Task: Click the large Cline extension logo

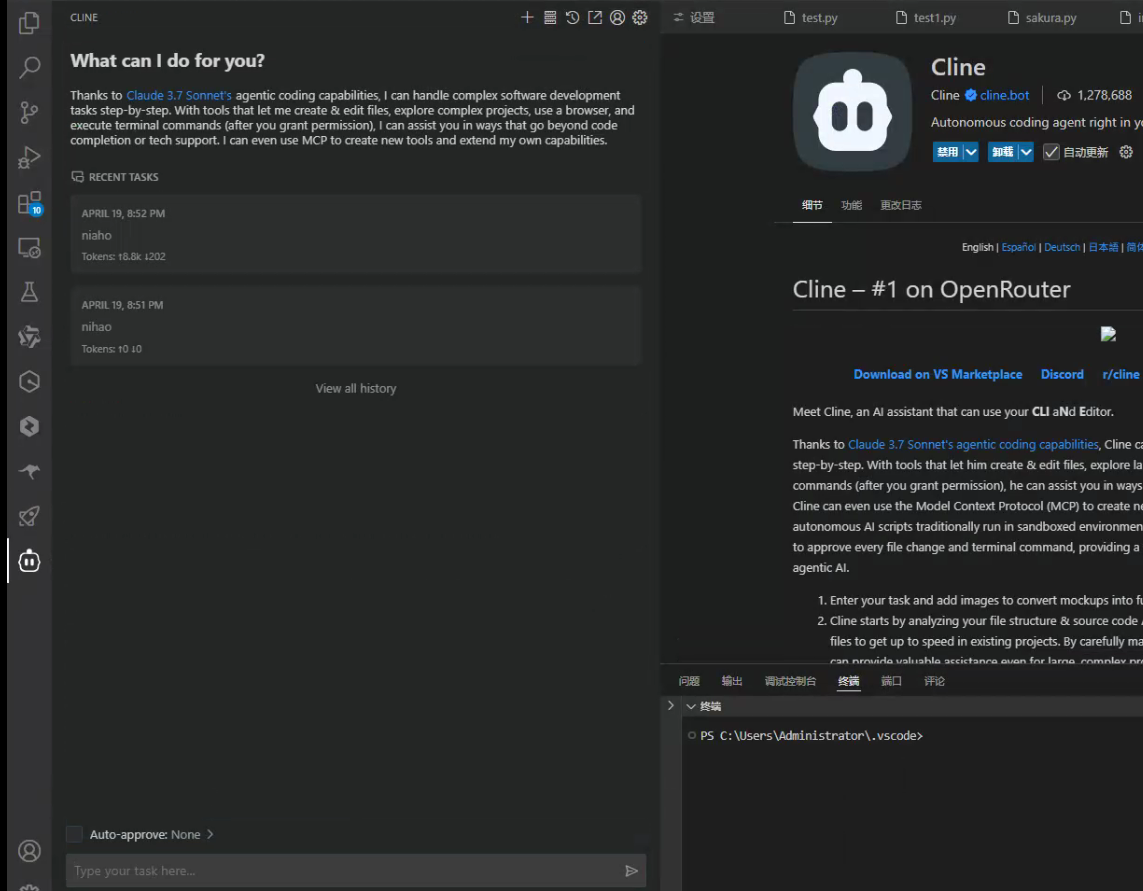Action: [x=852, y=112]
